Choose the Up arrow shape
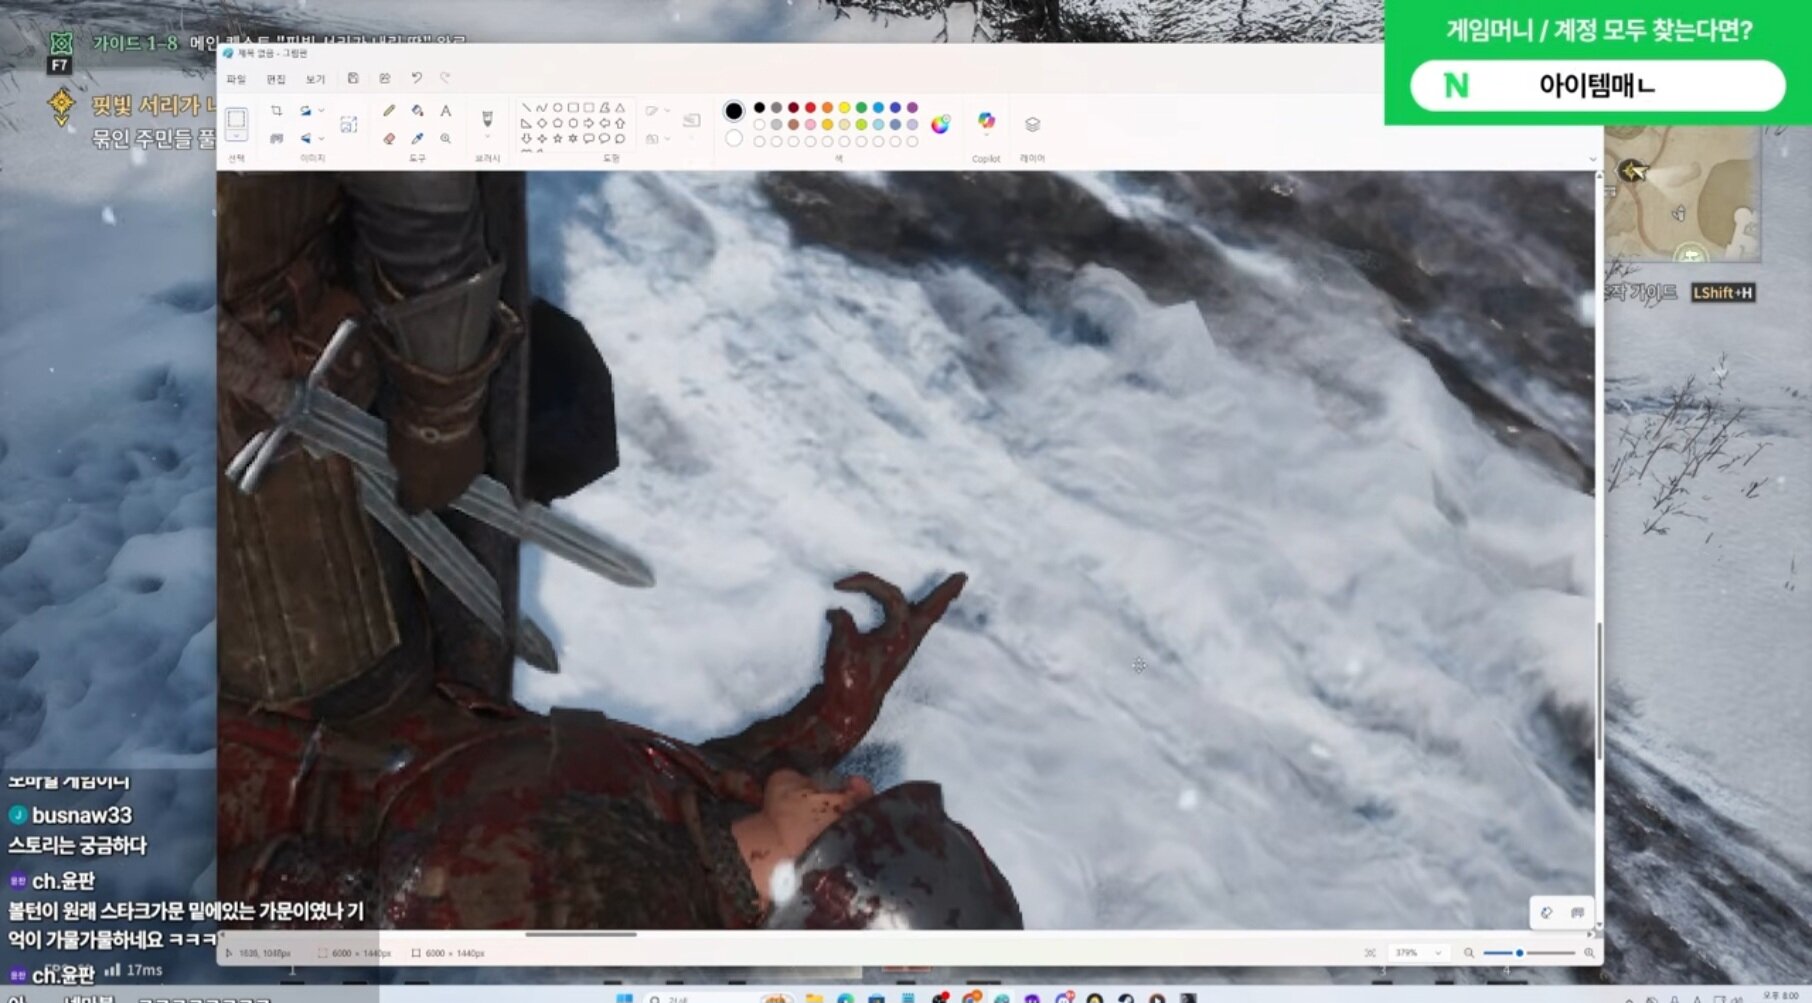This screenshot has height=1003, width=1812. 620,123
